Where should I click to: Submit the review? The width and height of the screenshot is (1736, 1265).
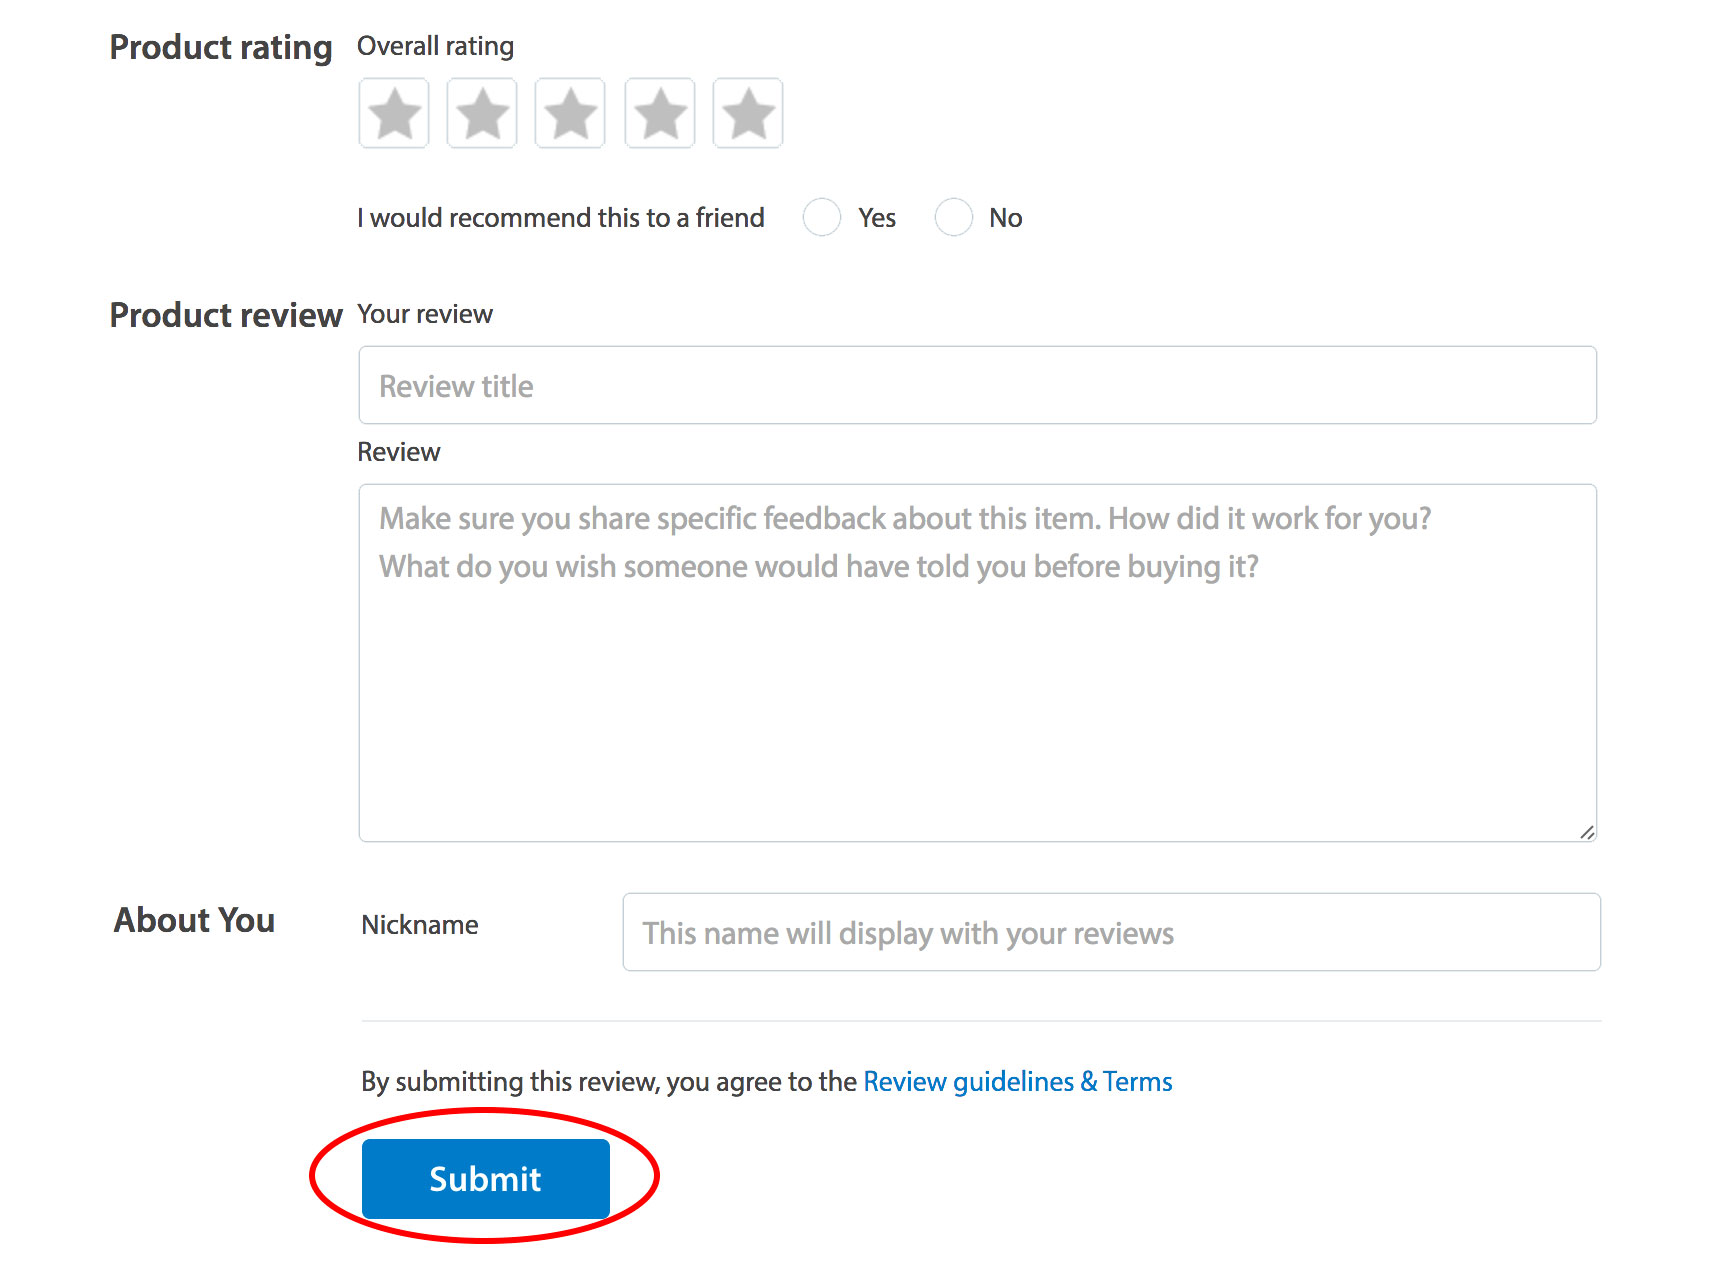coord(486,1179)
